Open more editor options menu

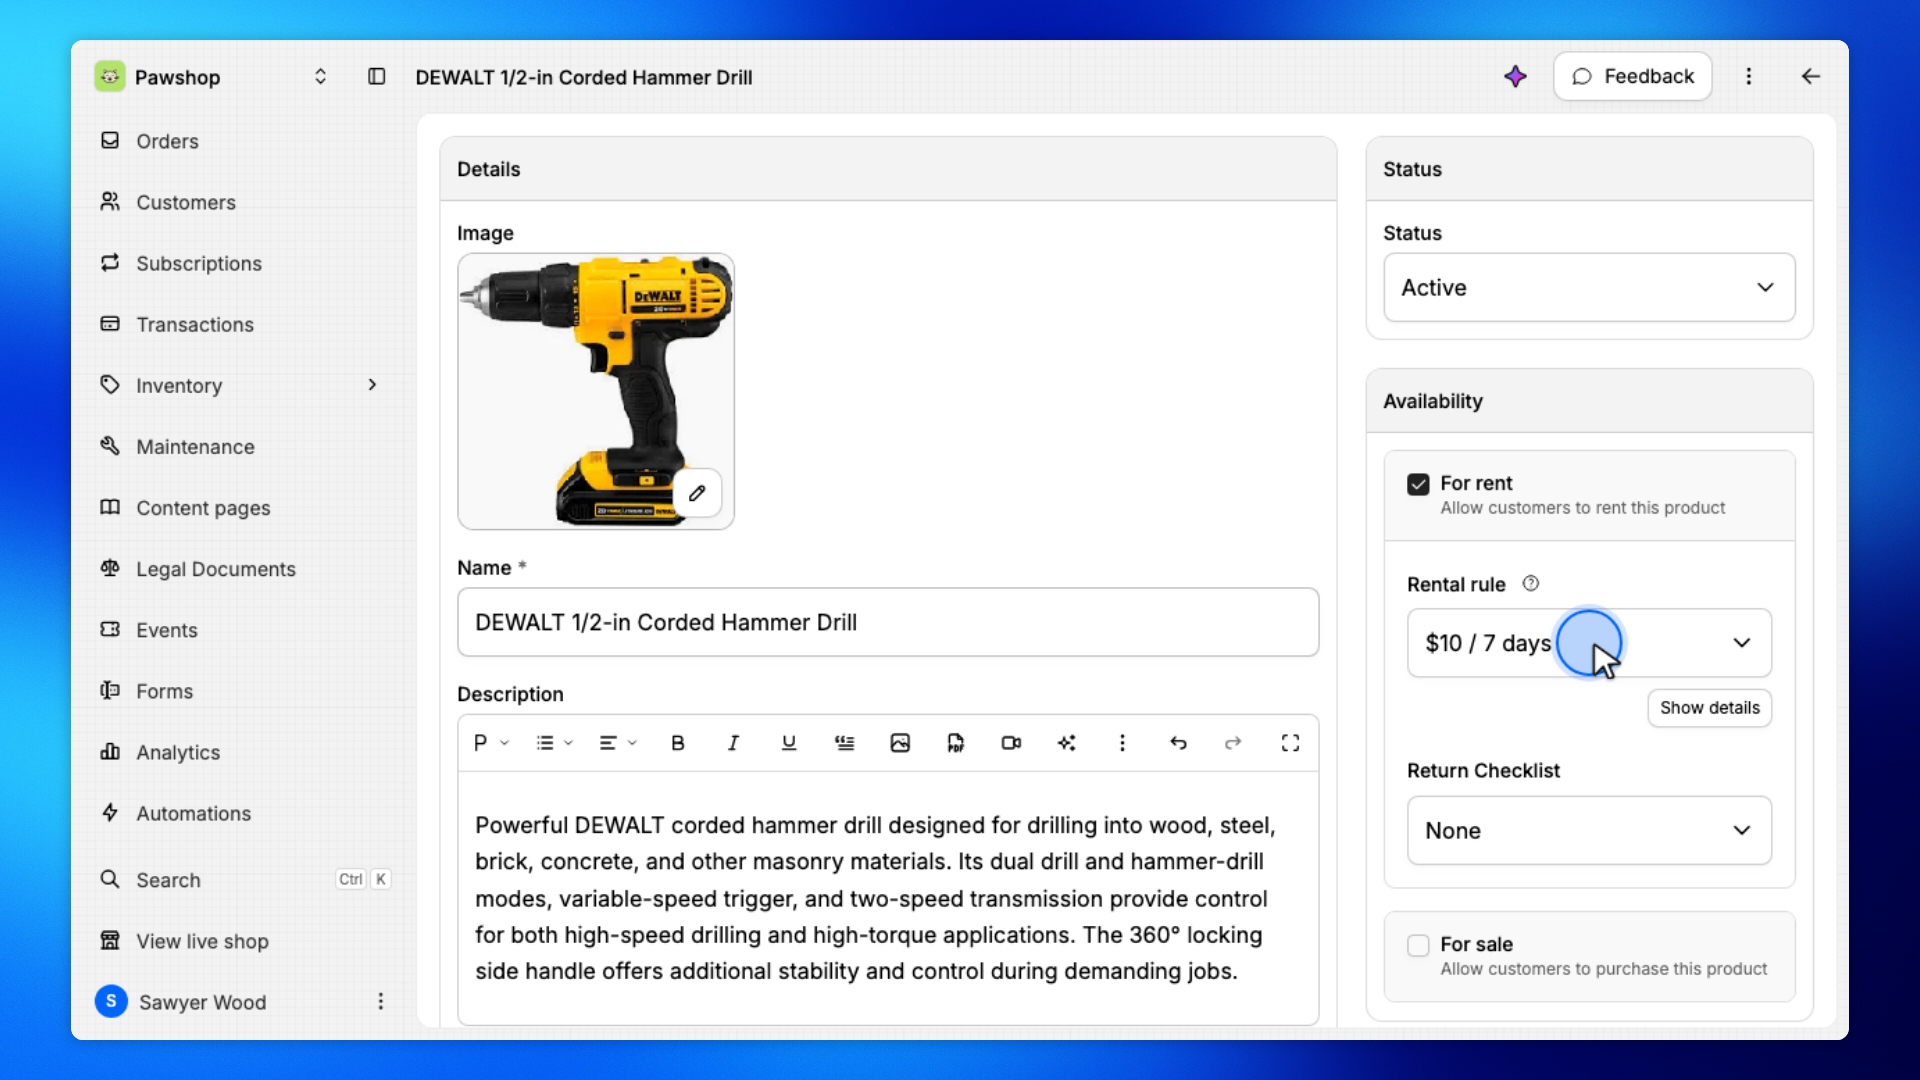click(1122, 743)
